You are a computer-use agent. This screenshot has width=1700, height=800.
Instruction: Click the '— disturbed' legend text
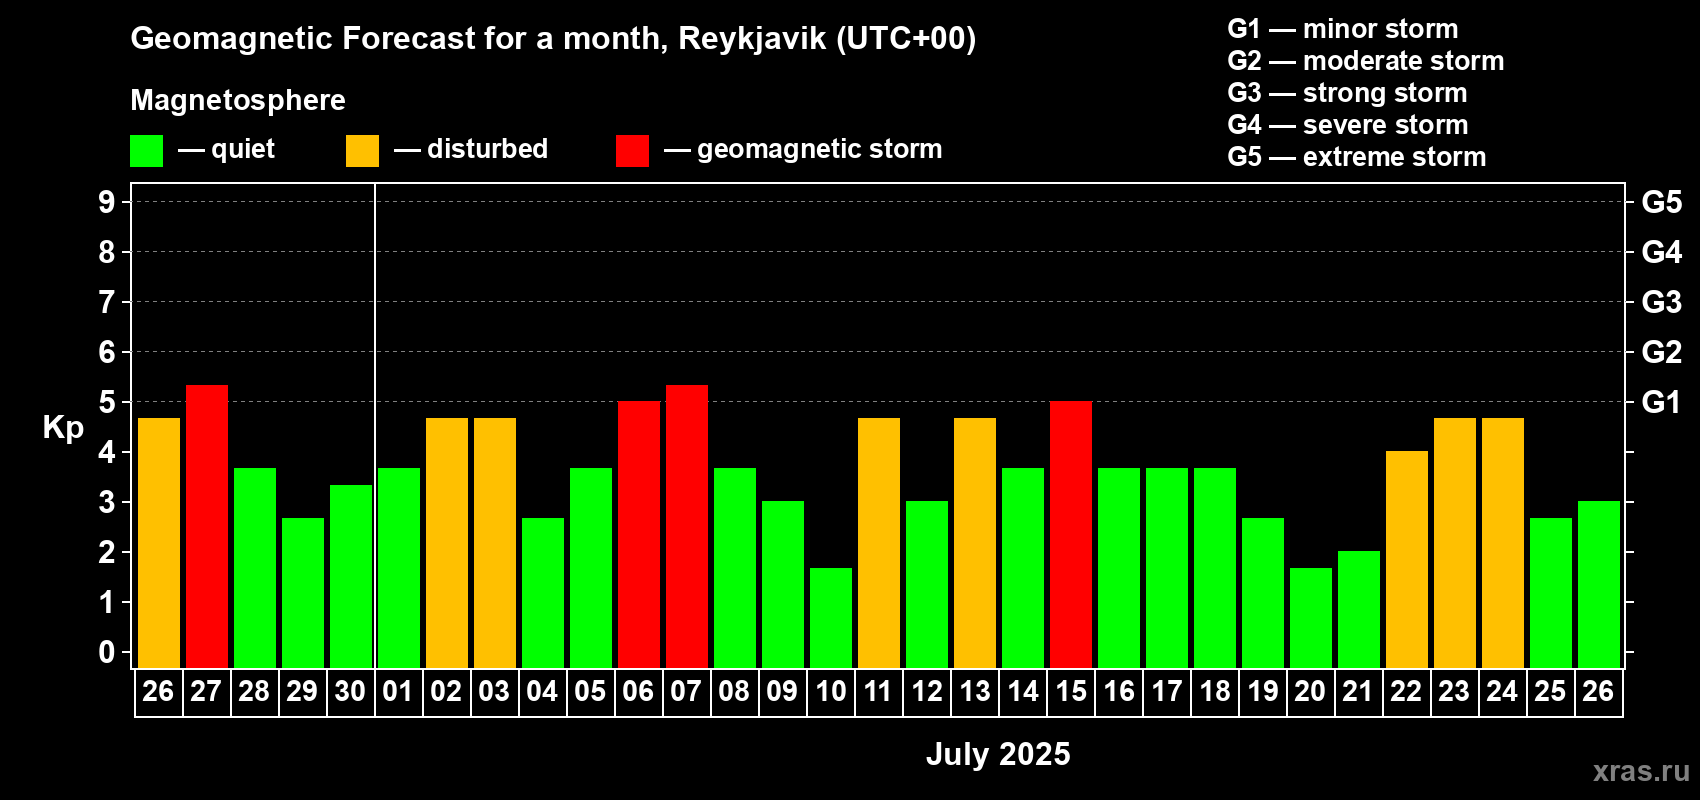click(471, 149)
